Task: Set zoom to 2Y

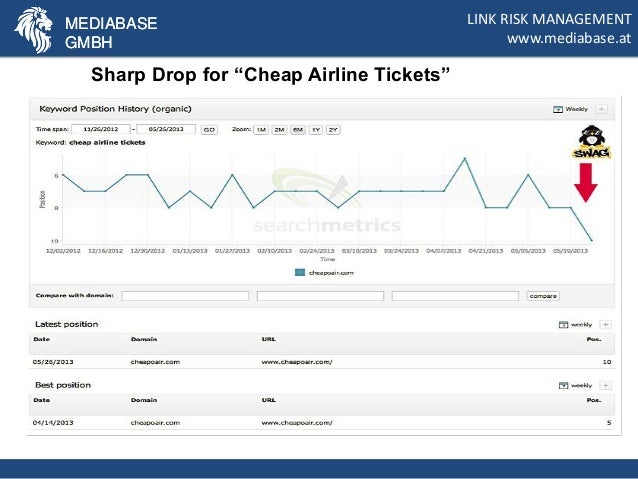Action: 333,130
